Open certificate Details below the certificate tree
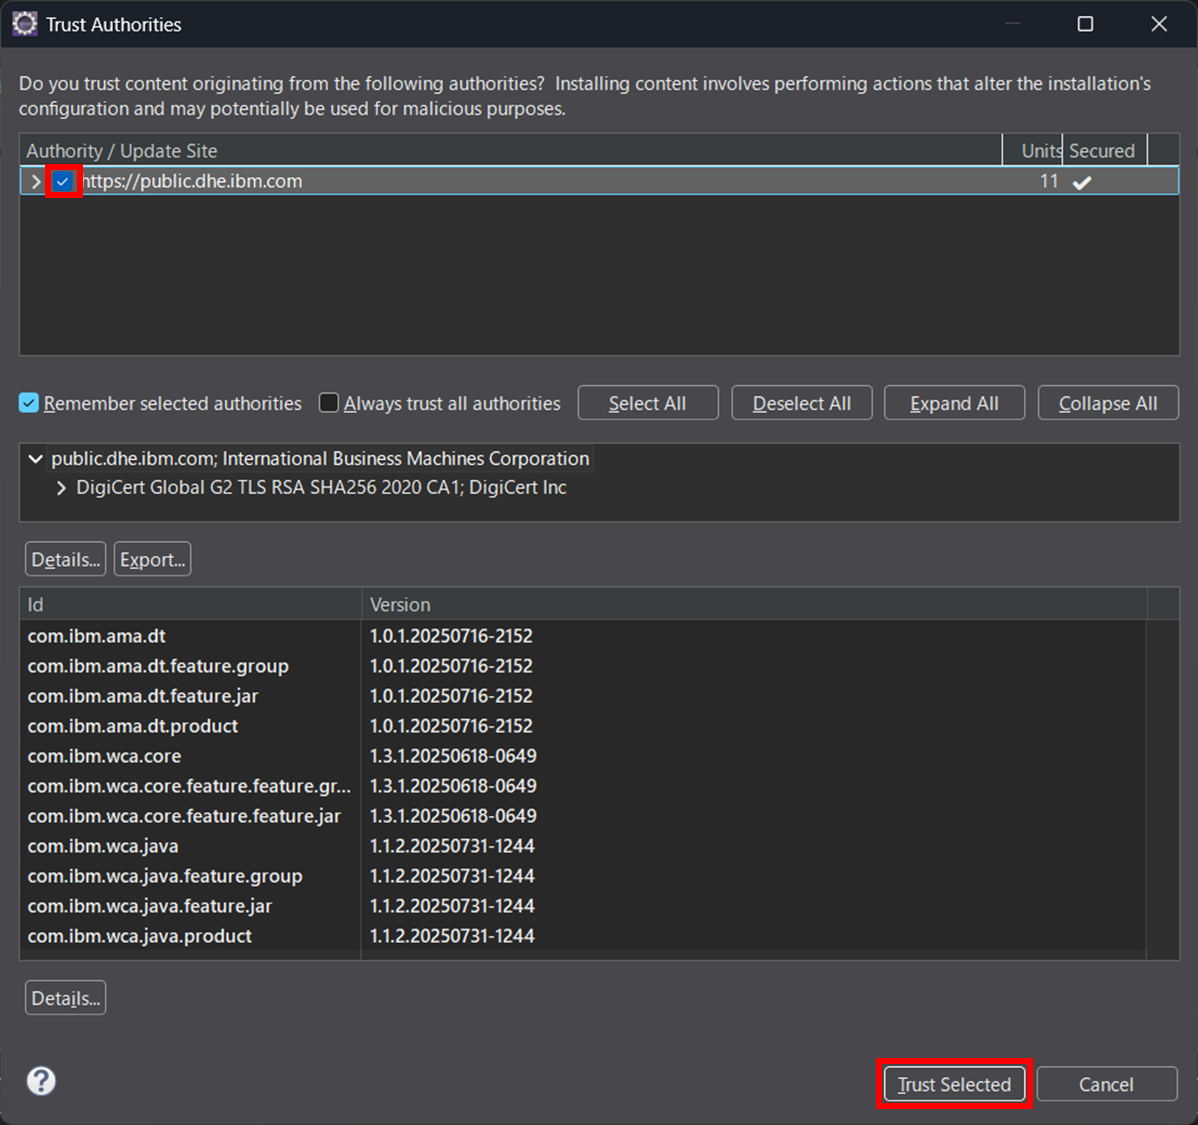 [x=65, y=560]
